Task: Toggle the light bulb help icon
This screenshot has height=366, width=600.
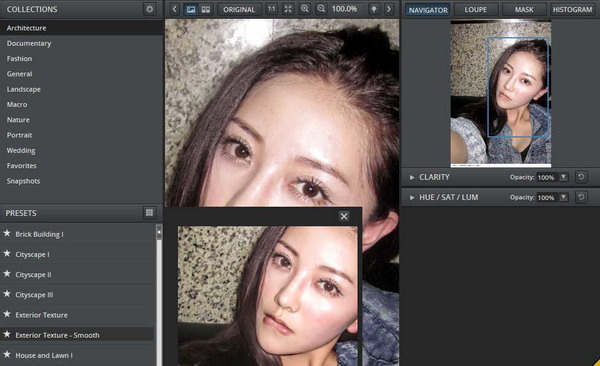Action: pos(374,9)
